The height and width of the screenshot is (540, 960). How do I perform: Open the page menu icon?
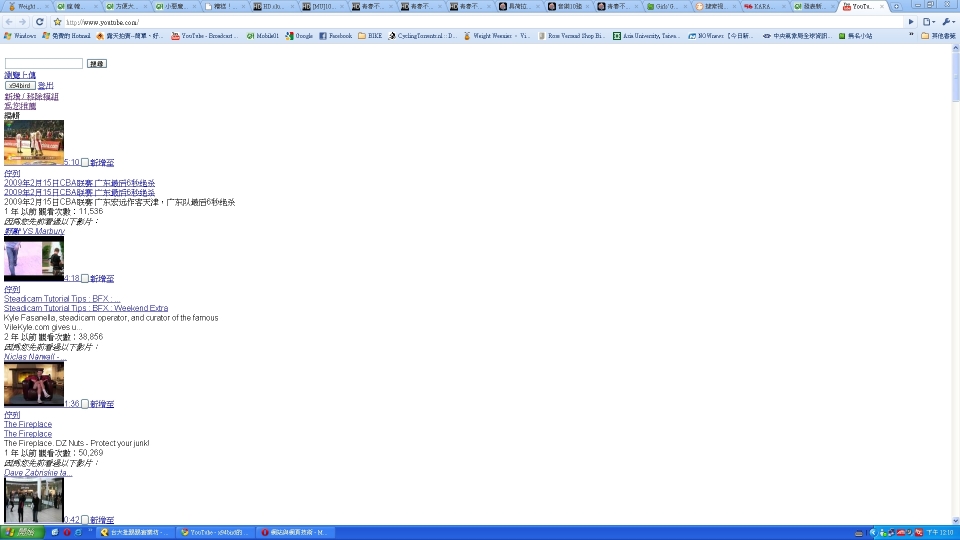pos(929,22)
